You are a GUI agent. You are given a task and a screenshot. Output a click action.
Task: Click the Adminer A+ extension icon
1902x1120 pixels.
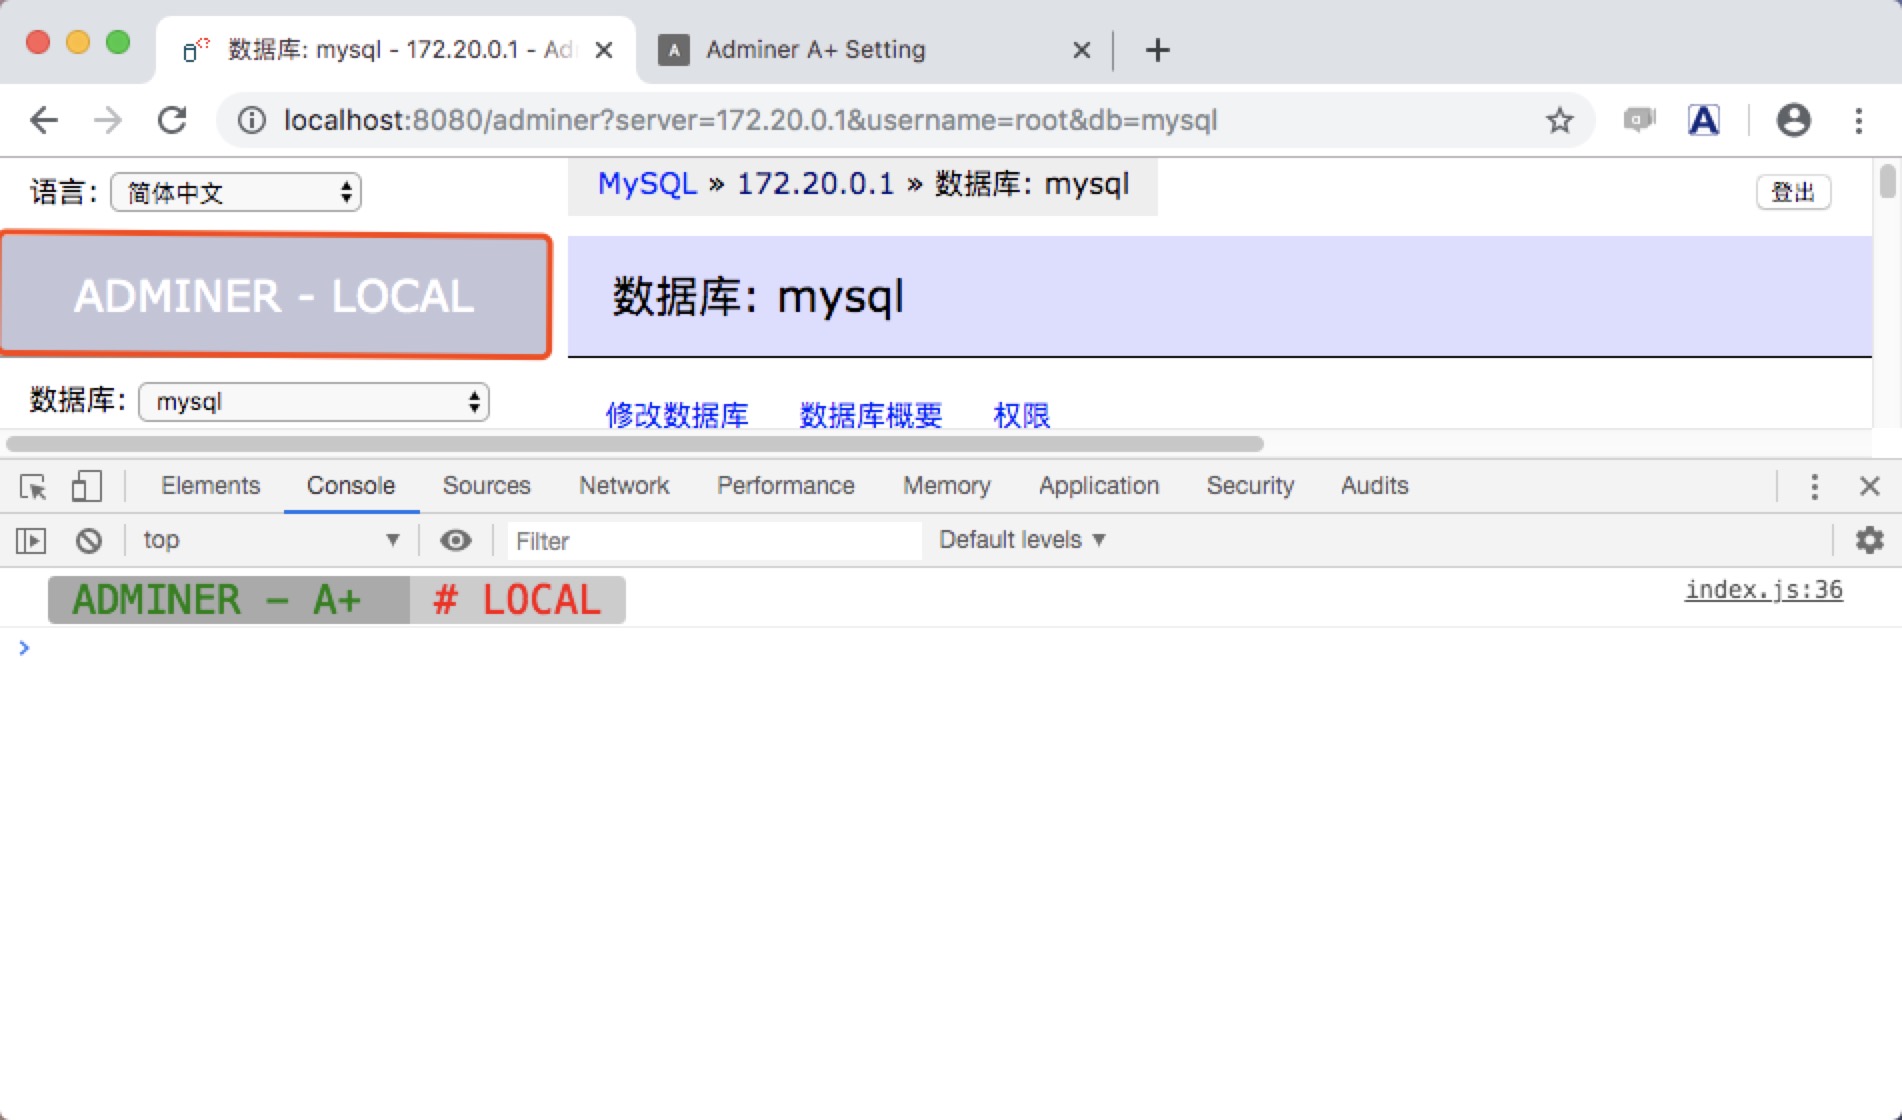tap(1703, 121)
